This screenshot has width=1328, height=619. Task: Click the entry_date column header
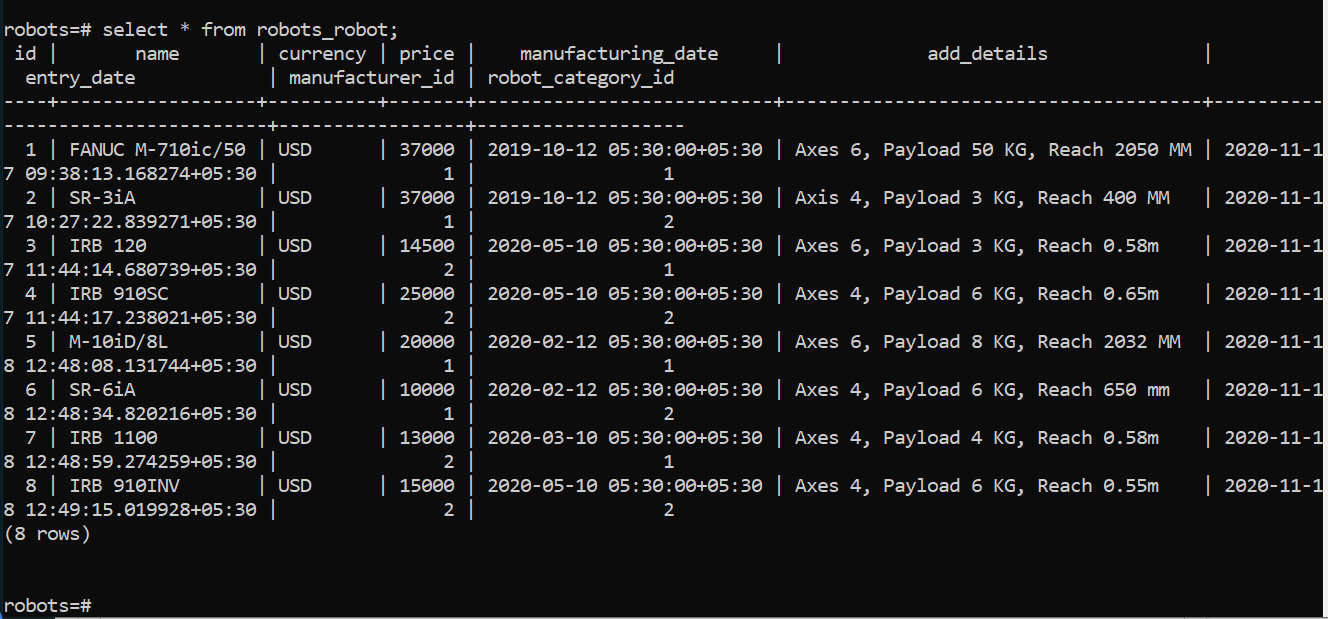[80, 78]
